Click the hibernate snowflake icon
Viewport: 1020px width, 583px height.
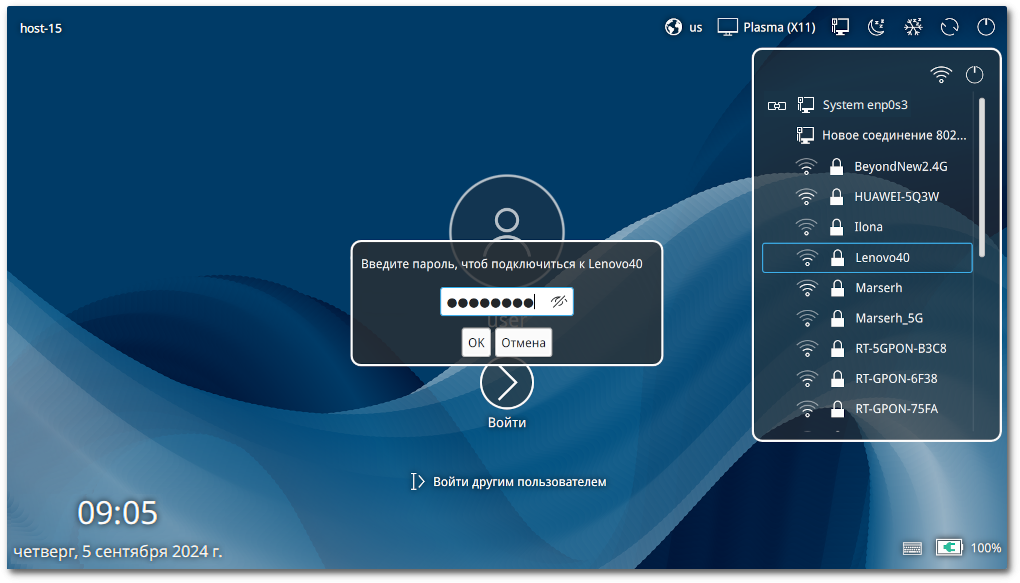click(913, 28)
